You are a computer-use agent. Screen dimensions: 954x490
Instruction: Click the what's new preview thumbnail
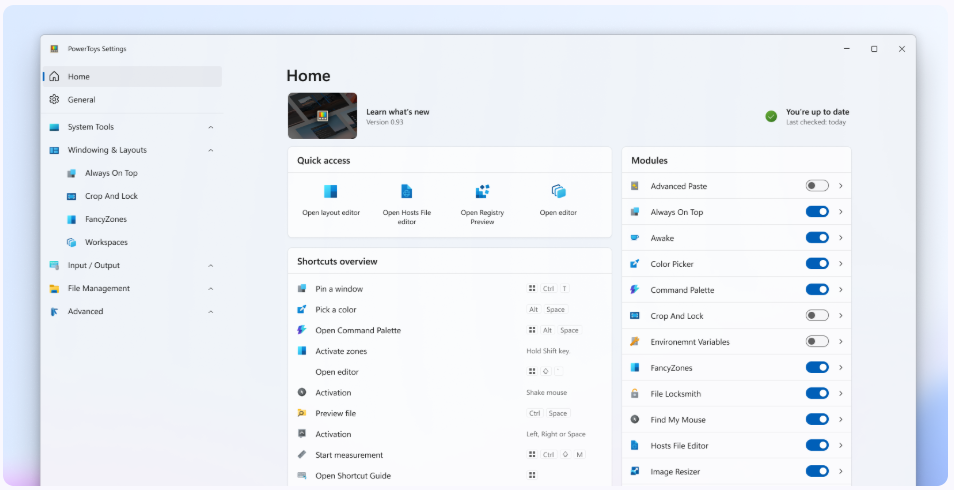coord(322,116)
